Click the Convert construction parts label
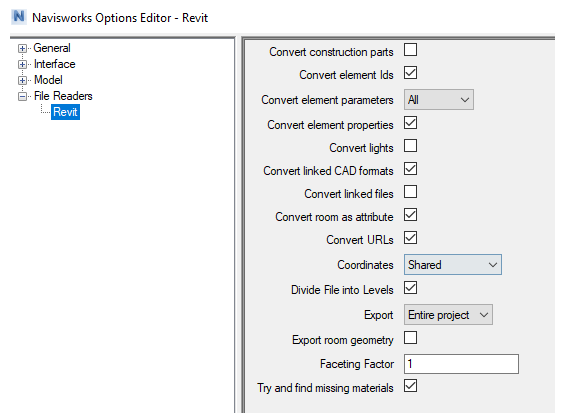The height and width of the screenshot is (419, 563). click(331, 52)
